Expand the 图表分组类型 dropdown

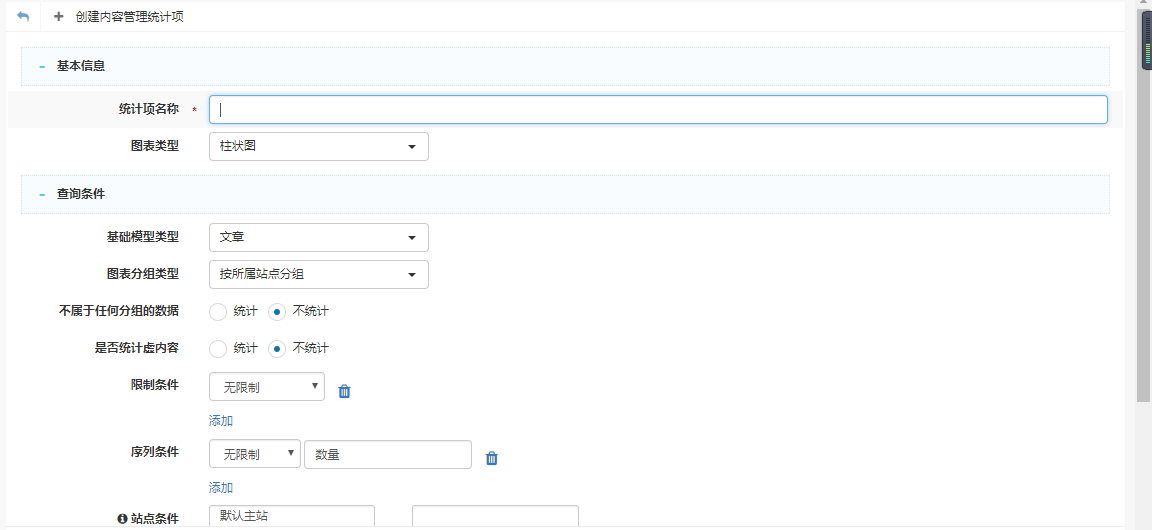(x=318, y=274)
